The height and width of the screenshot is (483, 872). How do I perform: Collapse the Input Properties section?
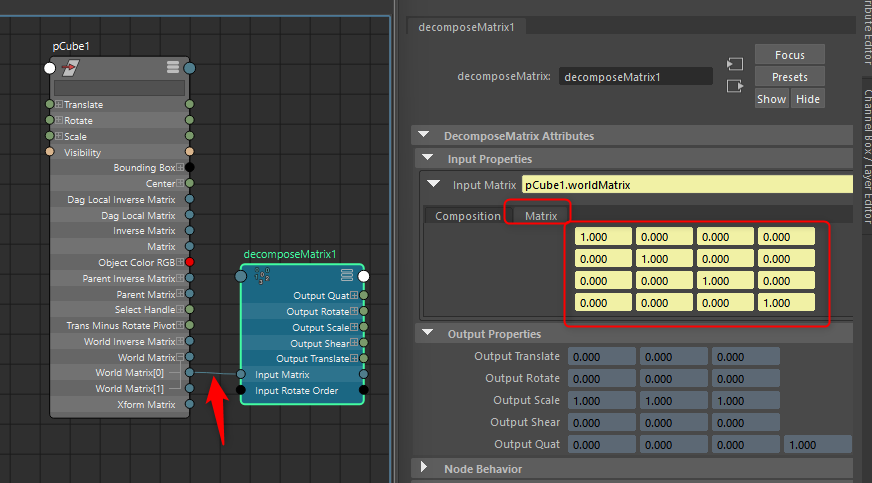[428, 158]
